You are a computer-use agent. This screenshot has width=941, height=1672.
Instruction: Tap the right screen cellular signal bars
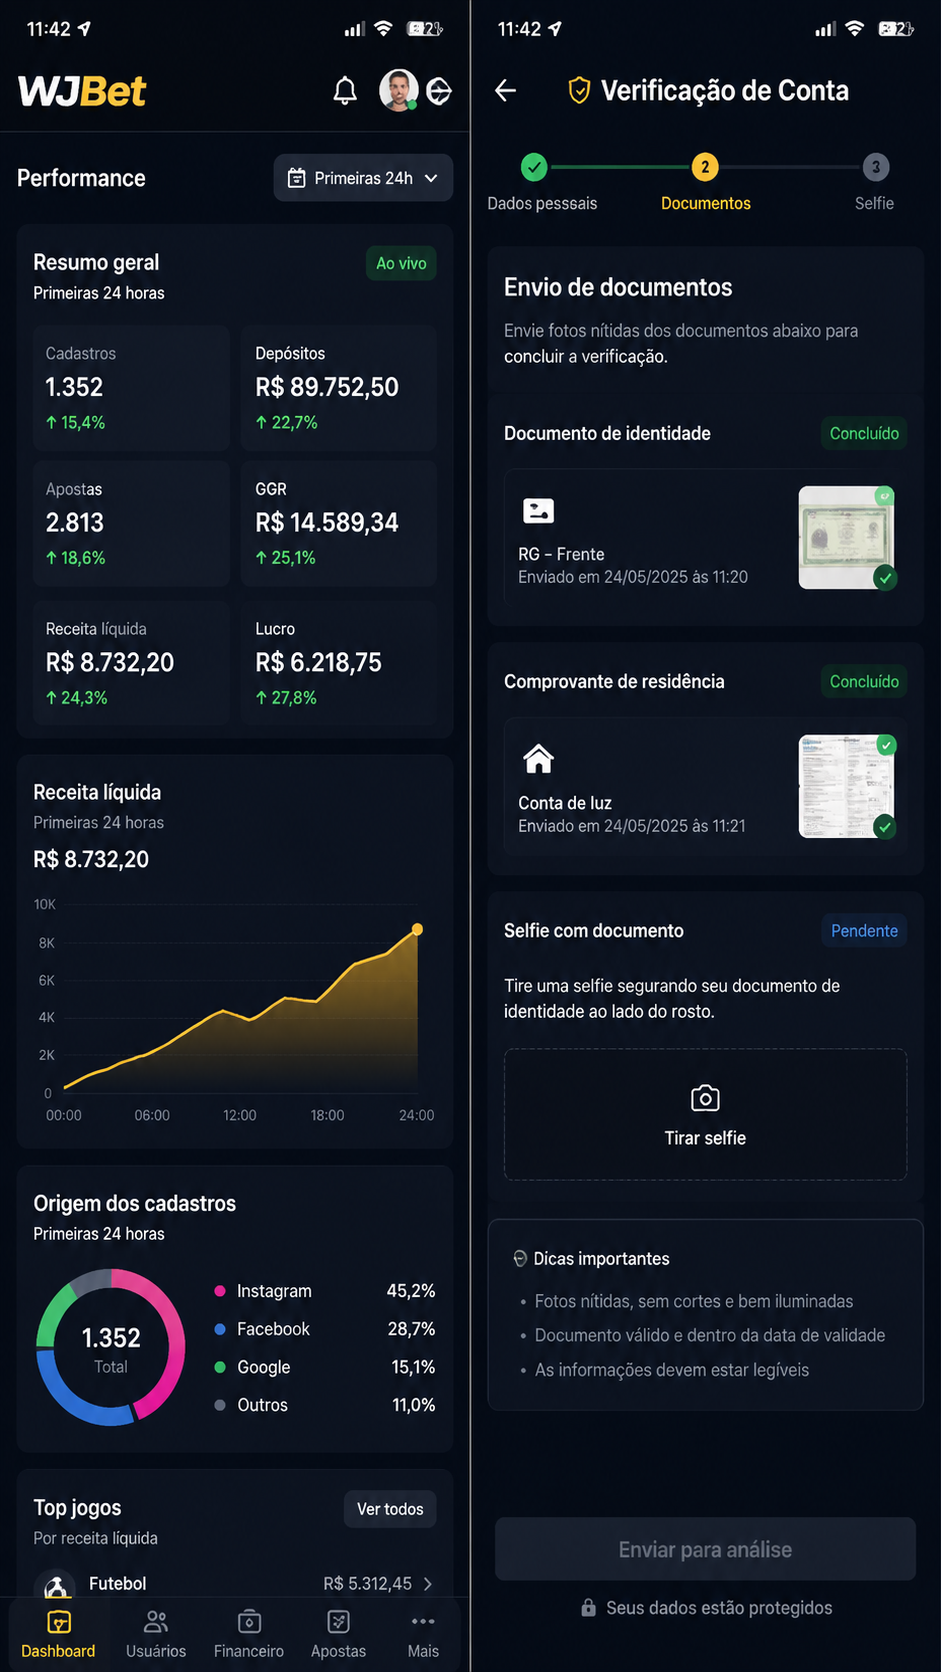click(x=825, y=30)
